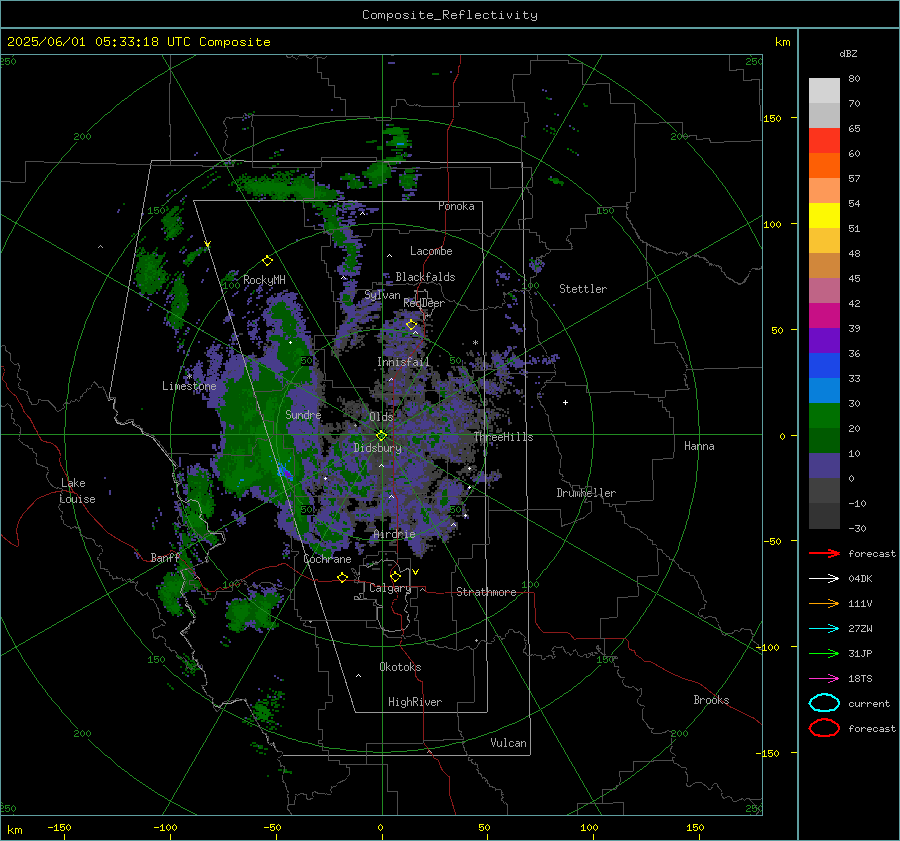Screen dimensions: 900x841
Task: Click the cyan 'current' ellipse icon
Action: tap(824, 703)
